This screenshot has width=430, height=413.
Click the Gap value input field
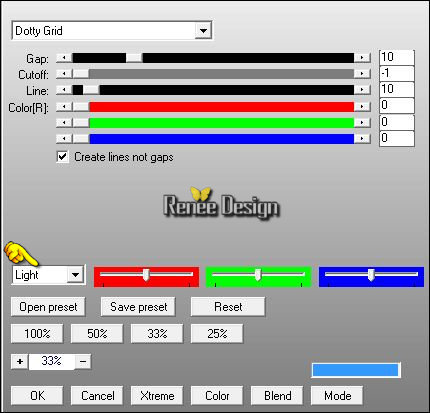(x=397, y=57)
